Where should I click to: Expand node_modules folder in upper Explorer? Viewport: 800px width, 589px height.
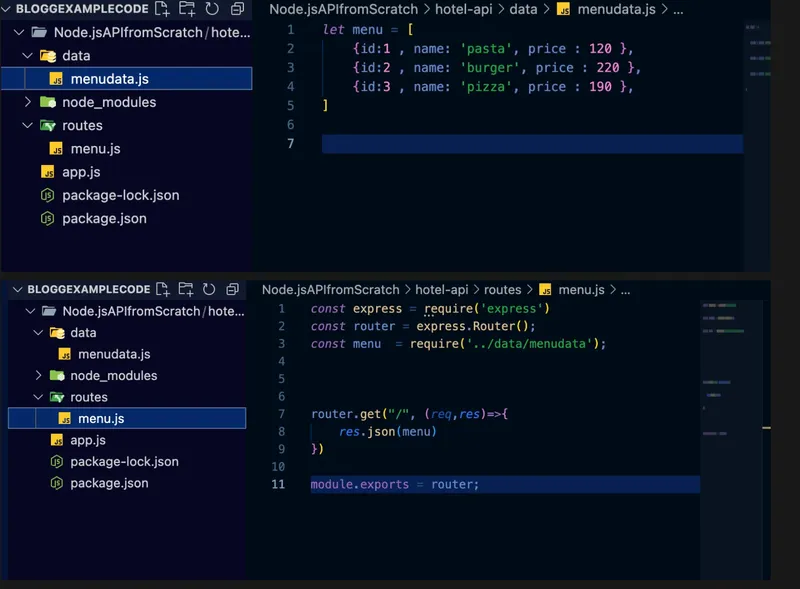tap(27, 102)
